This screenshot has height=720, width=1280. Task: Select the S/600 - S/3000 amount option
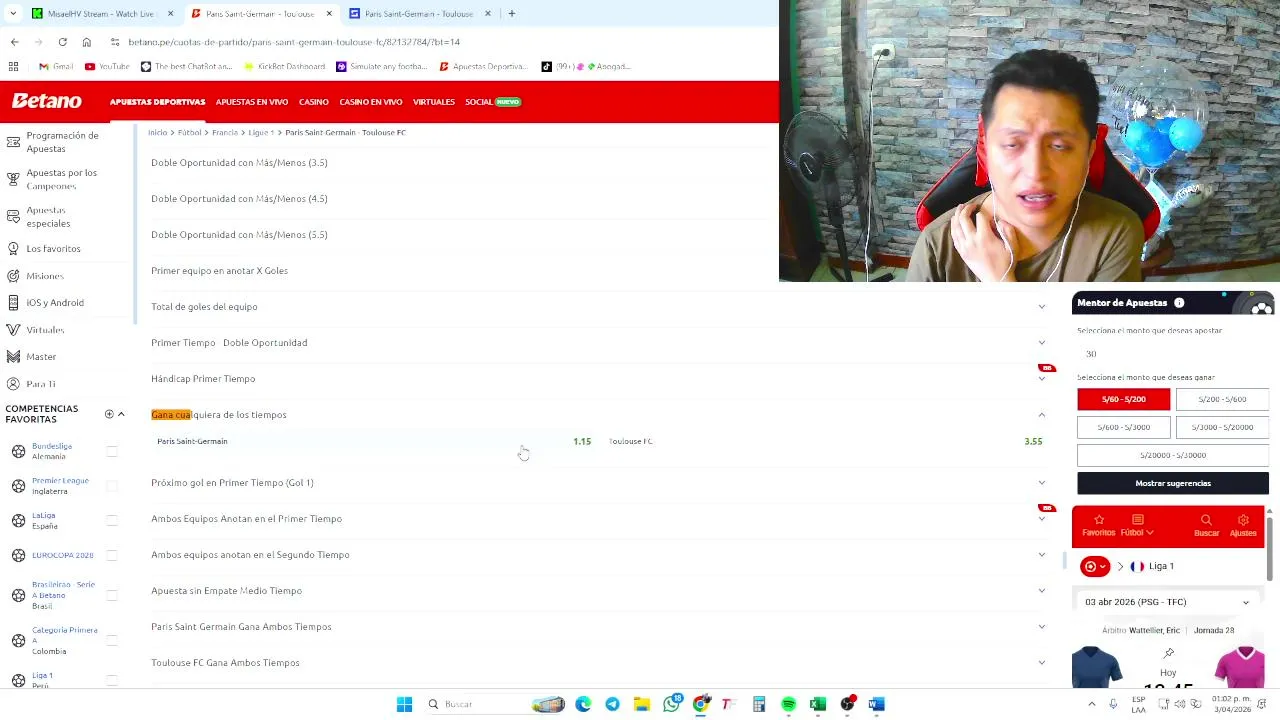pos(1123,427)
